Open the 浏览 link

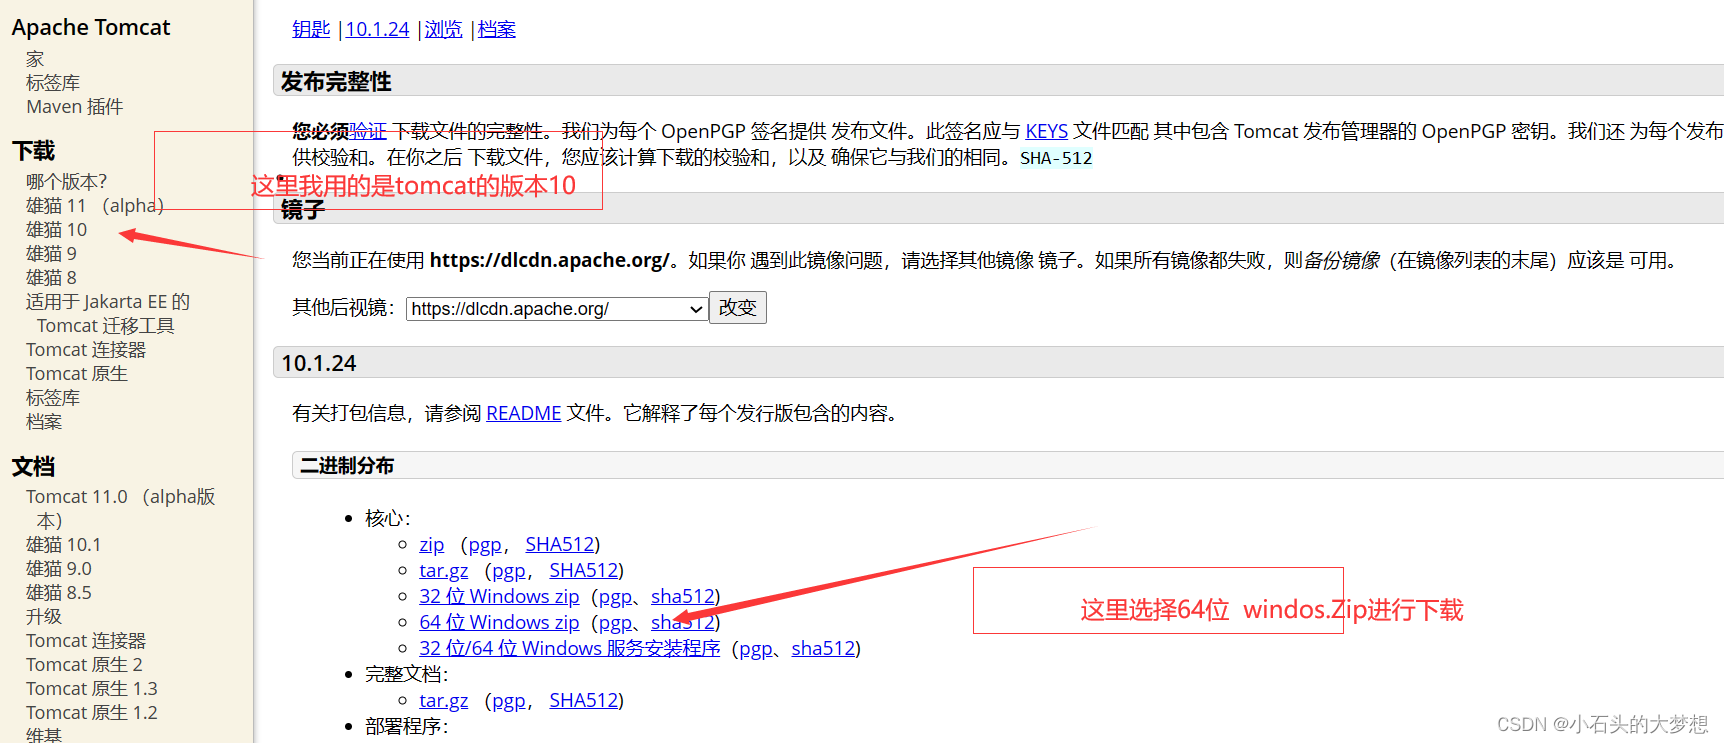click(443, 29)
